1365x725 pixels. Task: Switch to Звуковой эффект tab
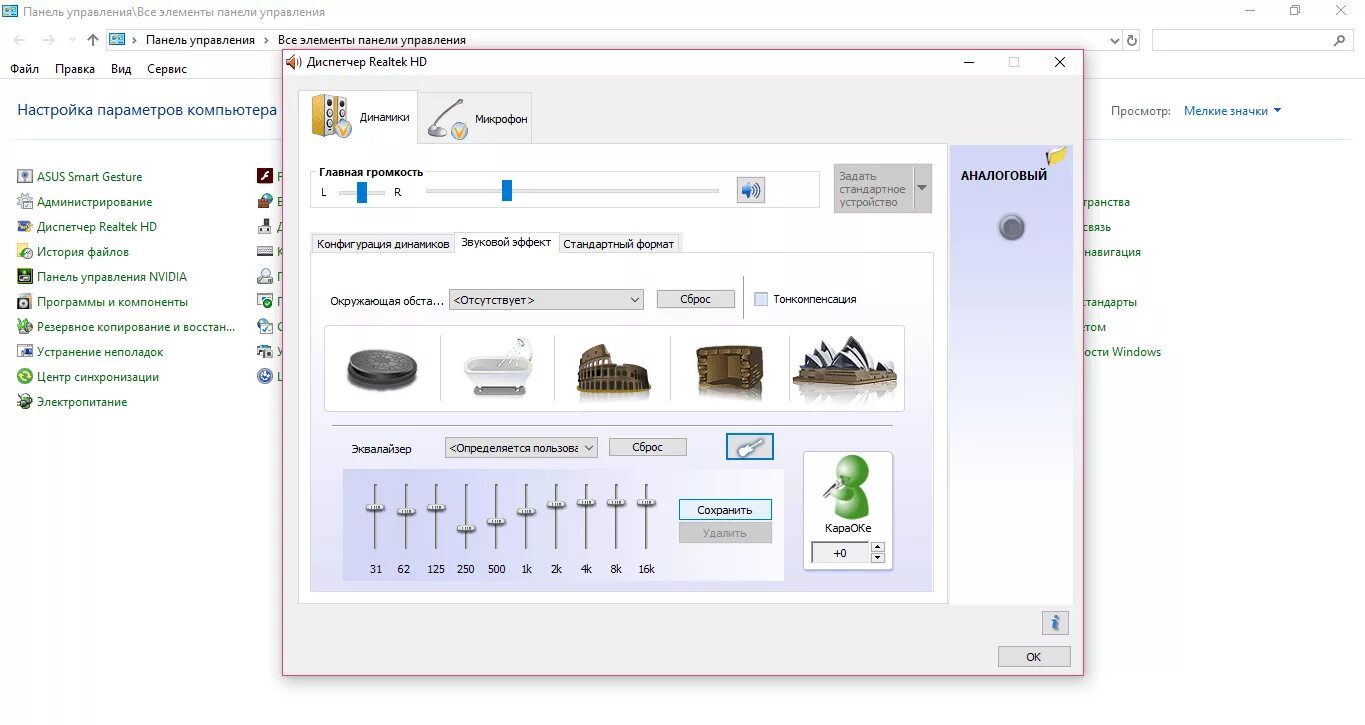point(506,242)
